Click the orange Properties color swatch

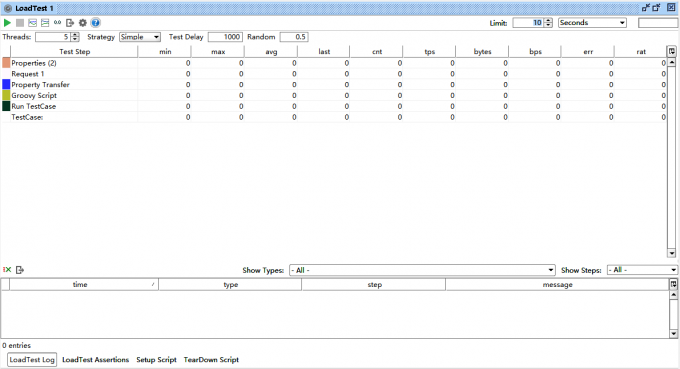[x=6, y=63]
